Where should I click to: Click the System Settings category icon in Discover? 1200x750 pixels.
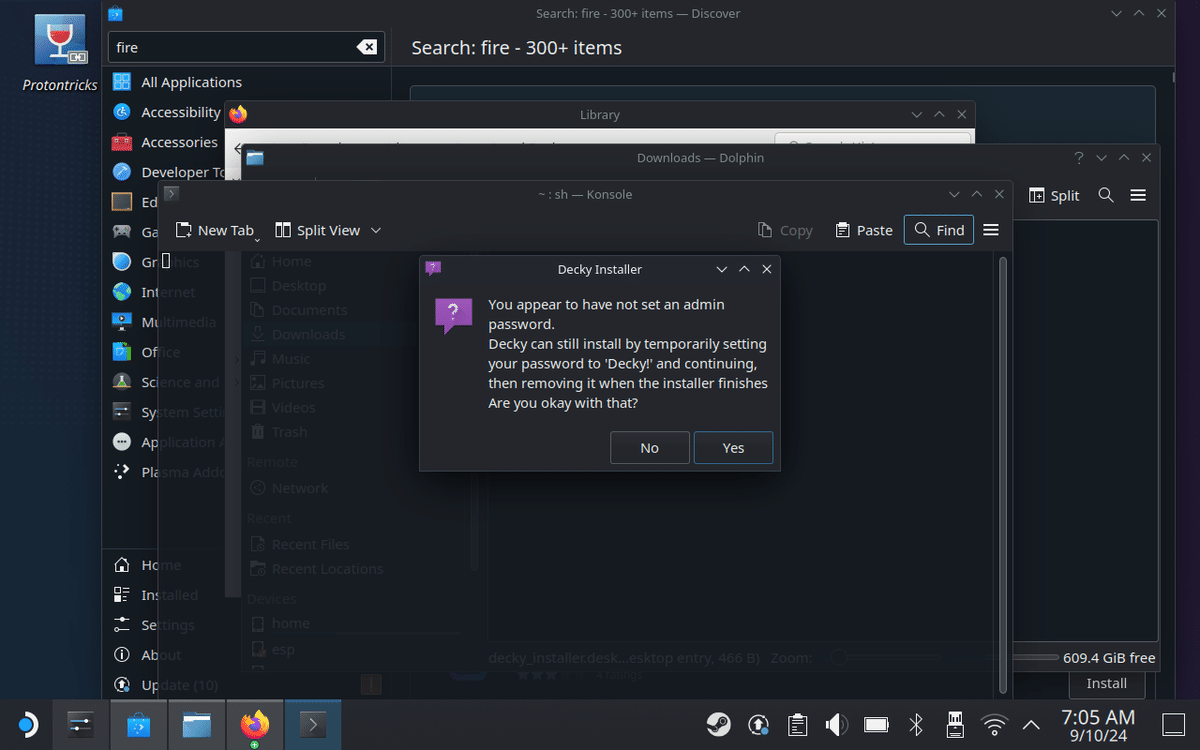(122, 412)
